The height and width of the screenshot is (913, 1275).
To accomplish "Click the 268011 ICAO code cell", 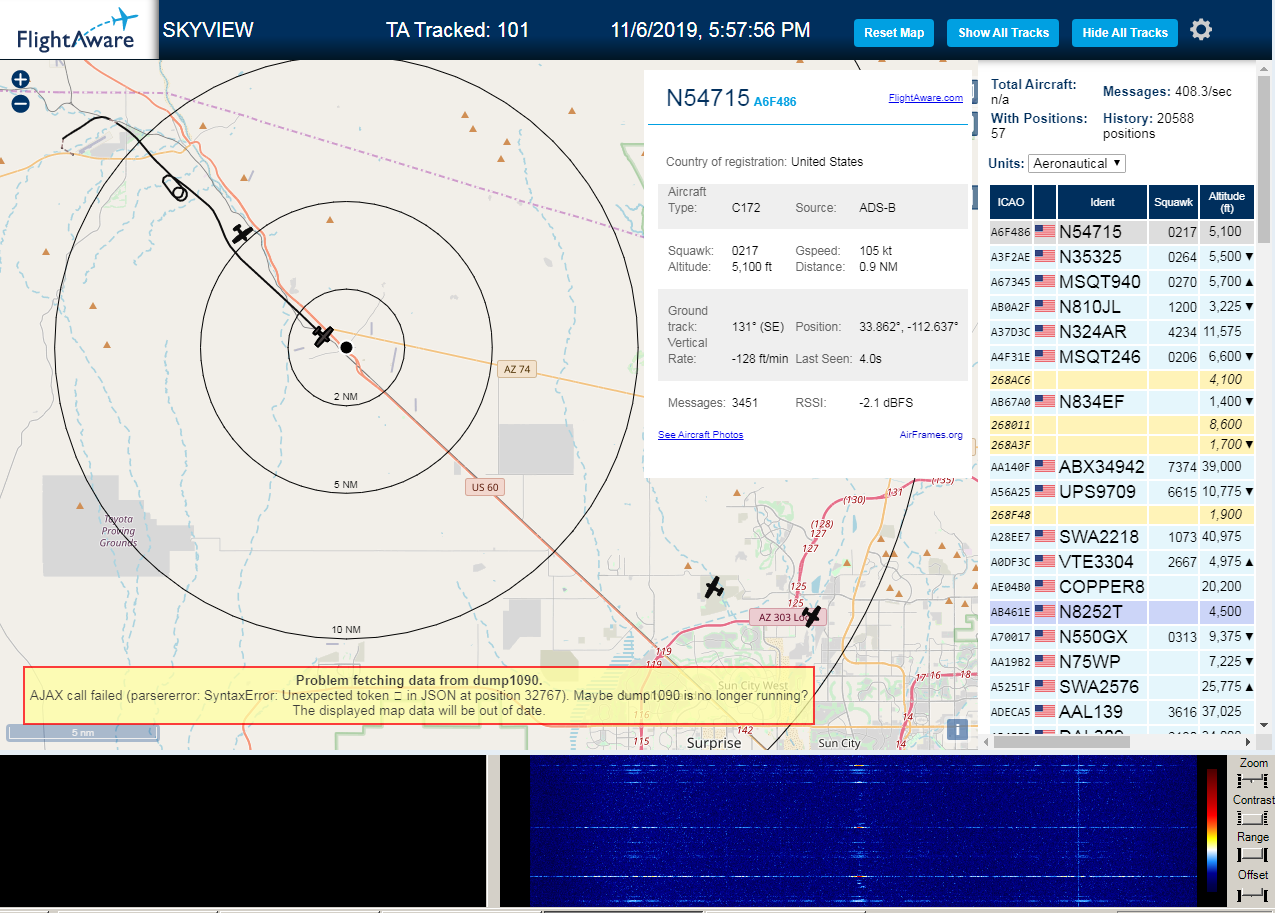I will tap(1010, 424).
